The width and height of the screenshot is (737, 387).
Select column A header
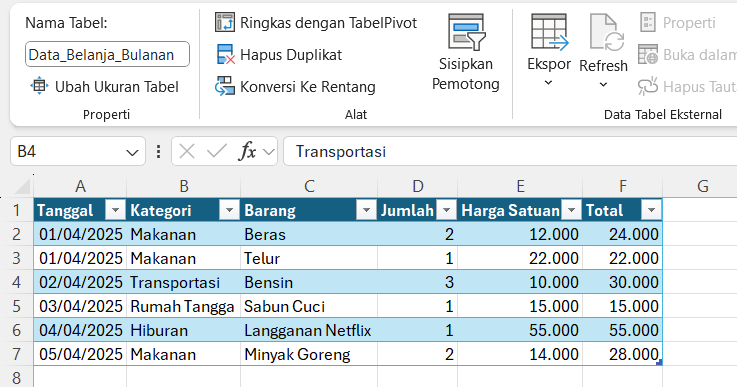(80, 186)
